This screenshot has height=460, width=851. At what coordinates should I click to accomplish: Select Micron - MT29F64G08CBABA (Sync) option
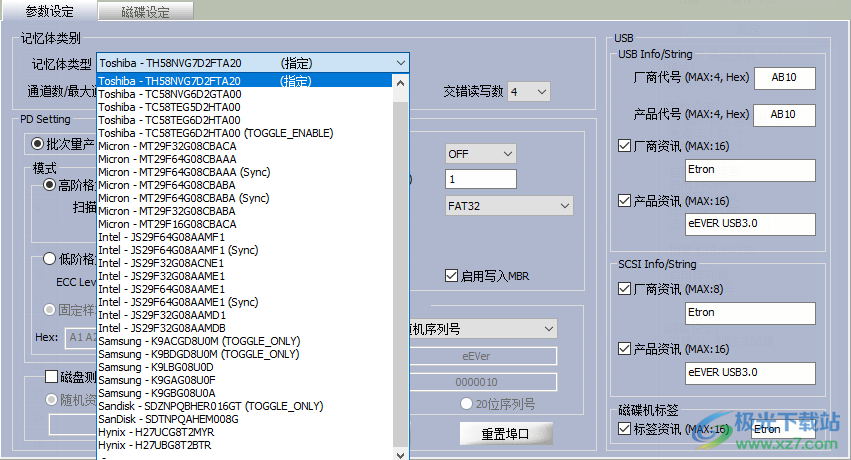click(x=244, y=198)
